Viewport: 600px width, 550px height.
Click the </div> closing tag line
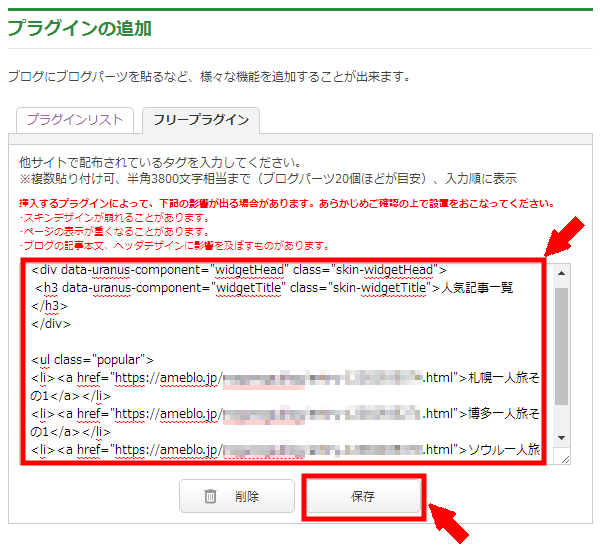pyautogui.click(x=51, y=324)
